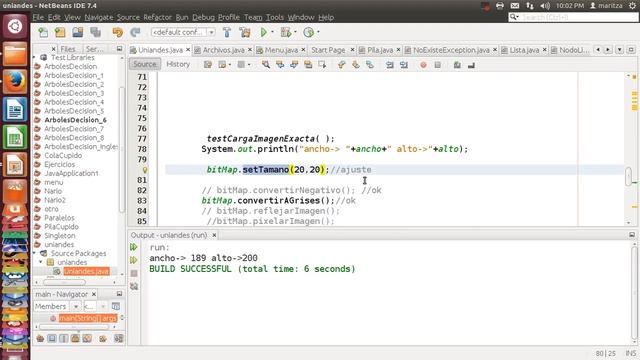
Task: Open LibreOffice Calc from the launcher
Action: point(15,137)
